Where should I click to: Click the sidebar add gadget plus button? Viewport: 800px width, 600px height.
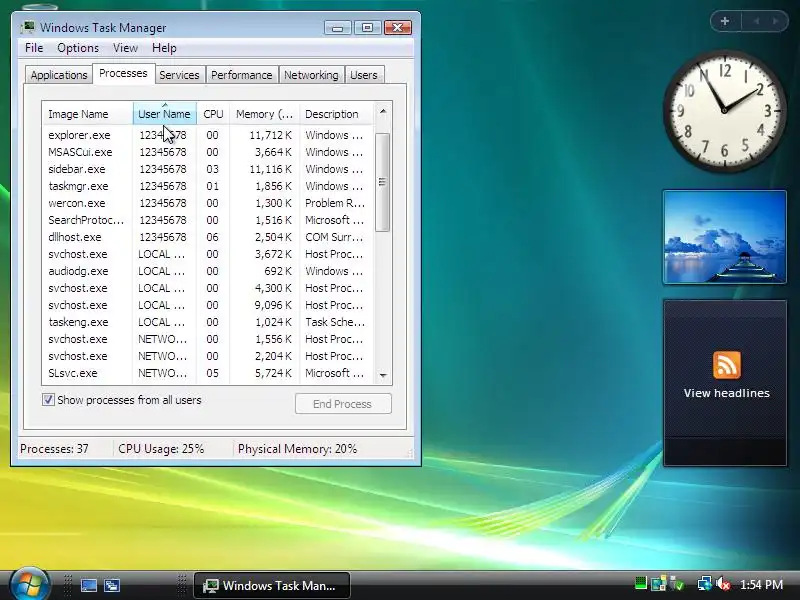724,21
